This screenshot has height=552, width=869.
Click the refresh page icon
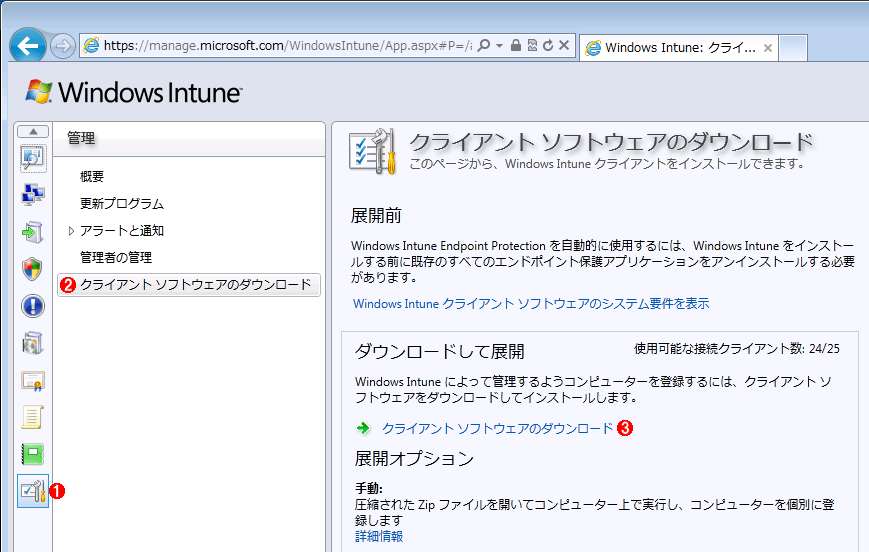[548, 45]
